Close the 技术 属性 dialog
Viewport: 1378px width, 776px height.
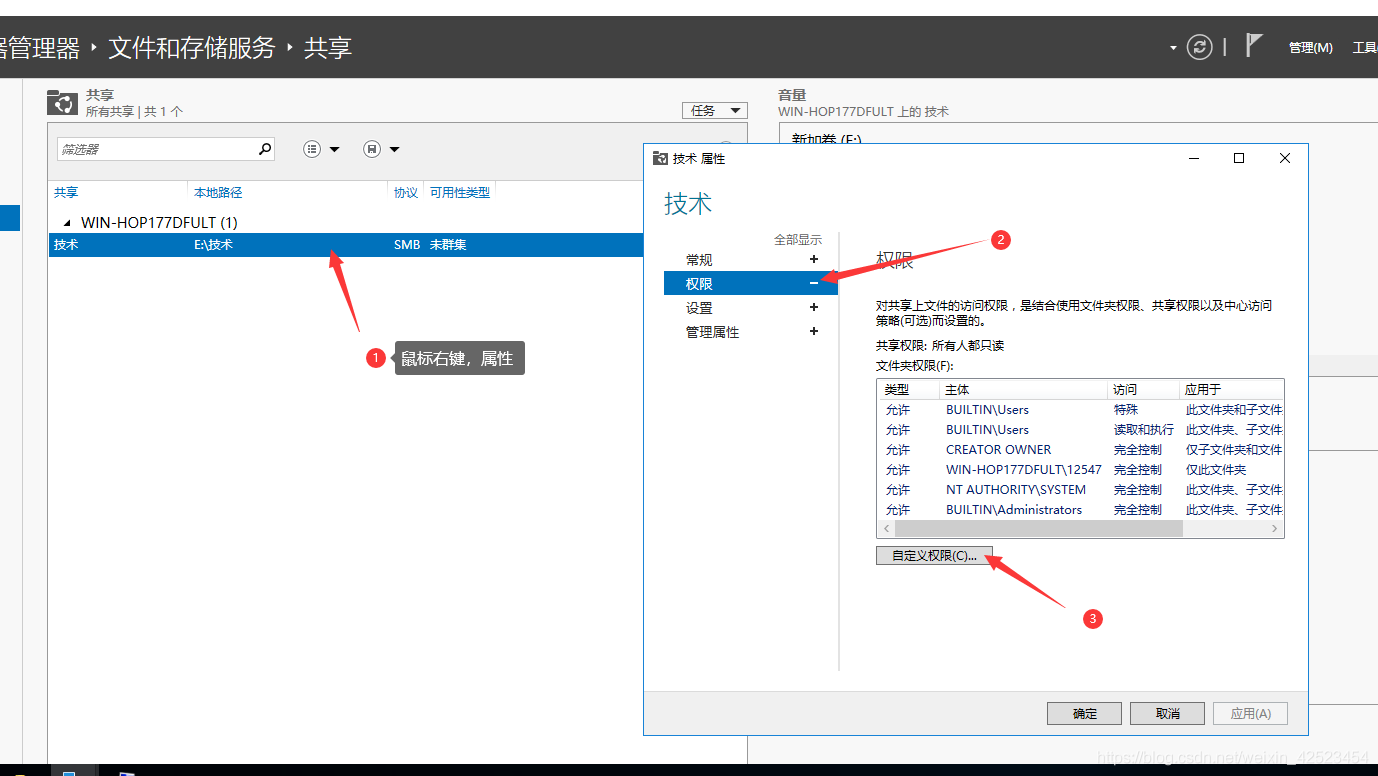[1285, 158]
